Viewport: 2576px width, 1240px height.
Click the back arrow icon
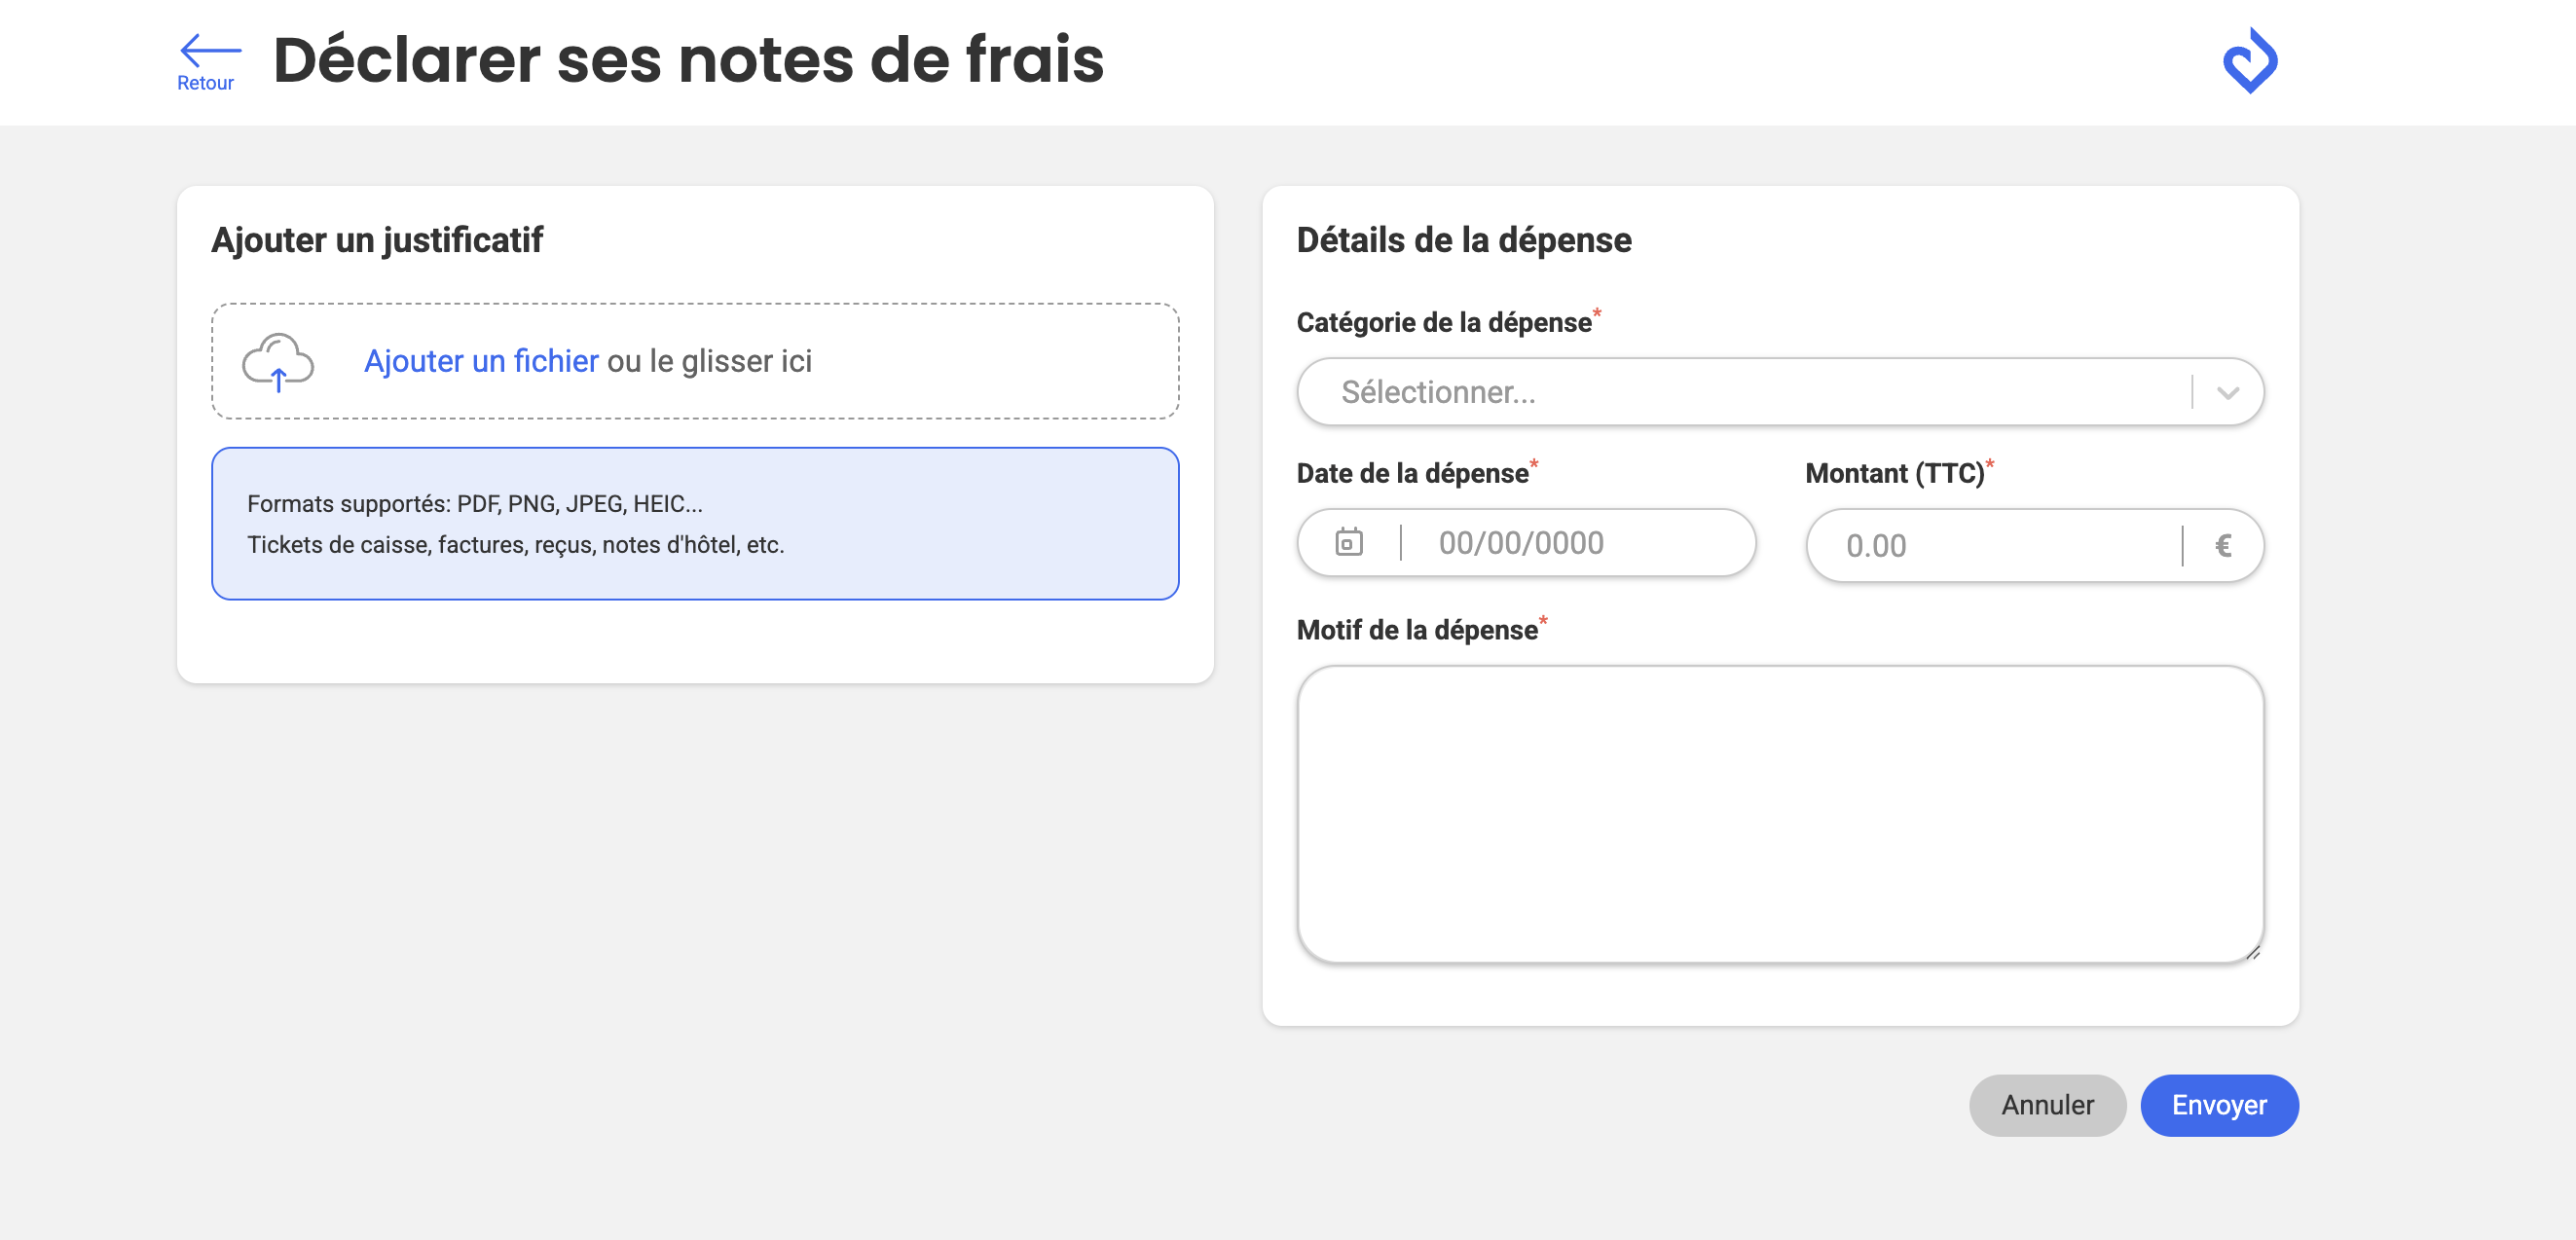coord(210,48)
